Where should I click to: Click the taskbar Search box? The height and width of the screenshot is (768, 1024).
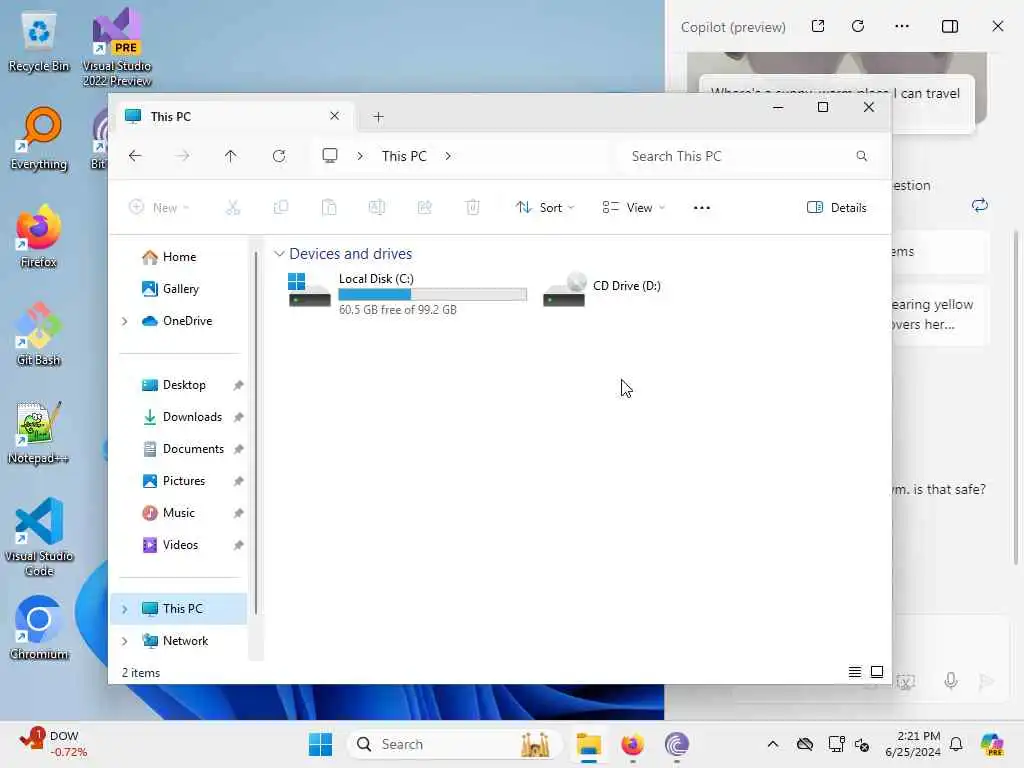(455, 744)
